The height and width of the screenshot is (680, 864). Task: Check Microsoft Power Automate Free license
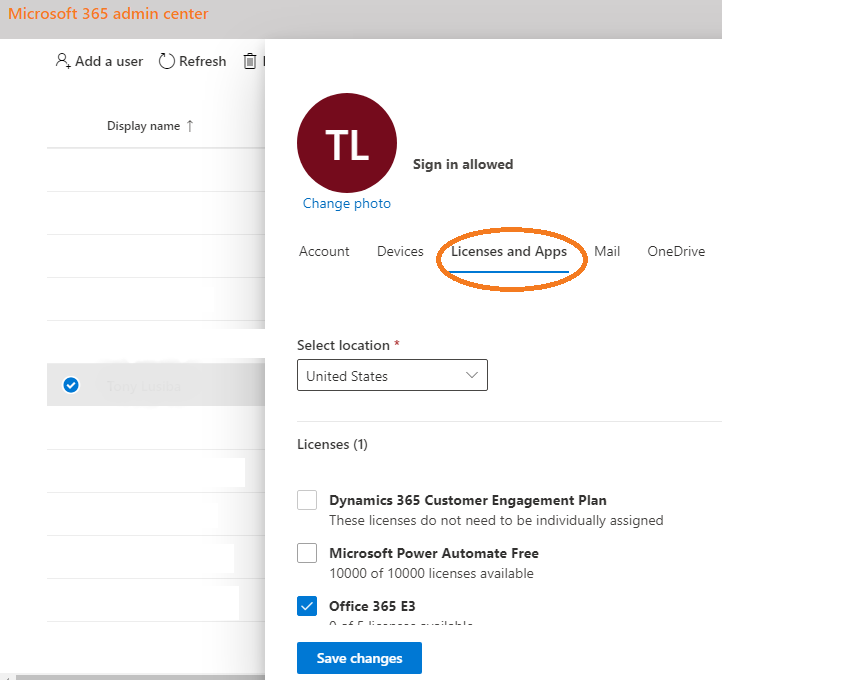(307, 553)
